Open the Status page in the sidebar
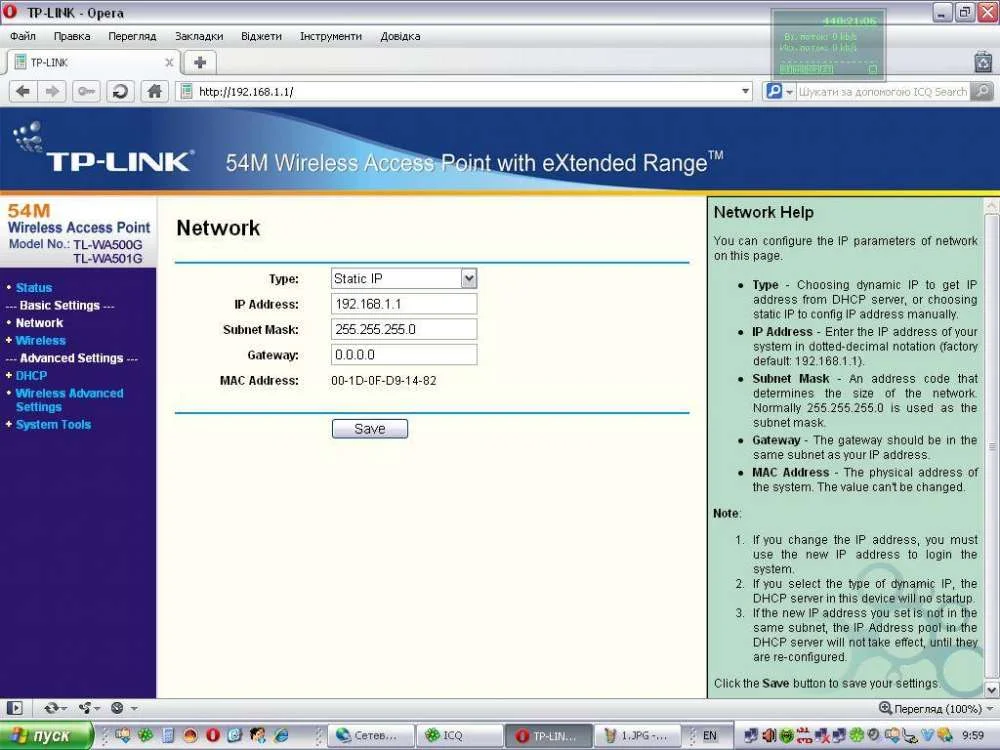The image size is (1000, 750). (x=34, y=288)
